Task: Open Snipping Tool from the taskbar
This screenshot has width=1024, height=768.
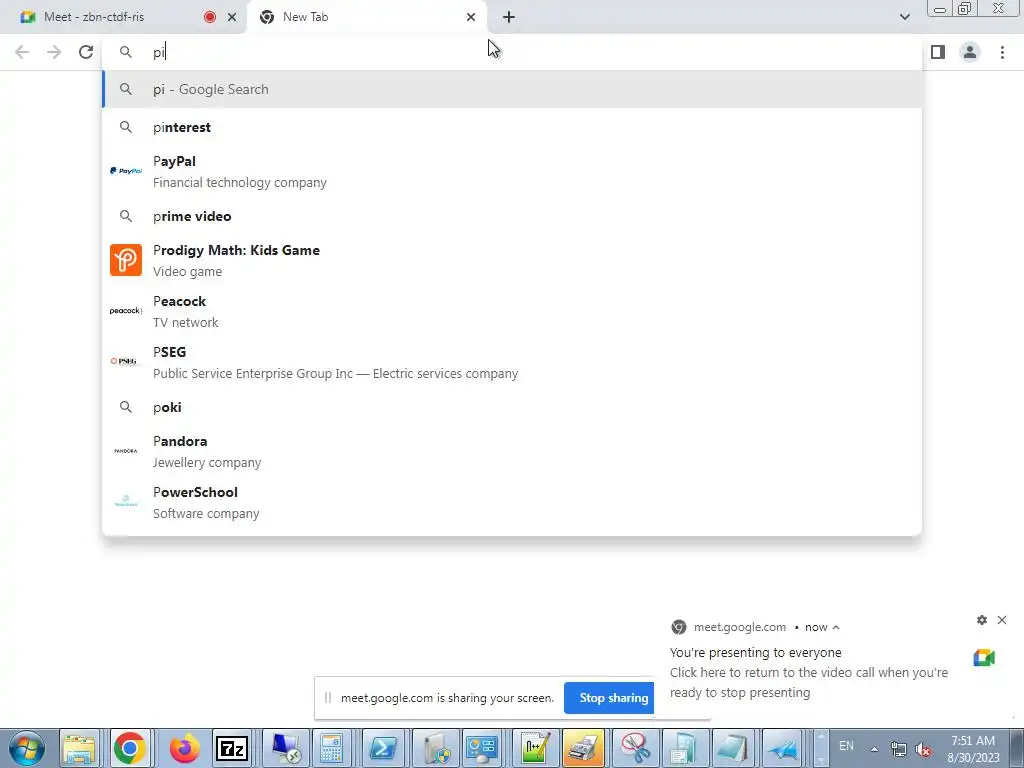Action: [633, 748]
